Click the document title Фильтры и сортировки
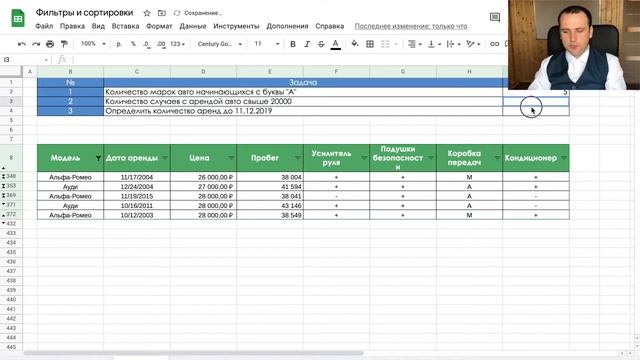Image resolution: width=640 pixels, height=360 pixels. (x=84, y=13)
